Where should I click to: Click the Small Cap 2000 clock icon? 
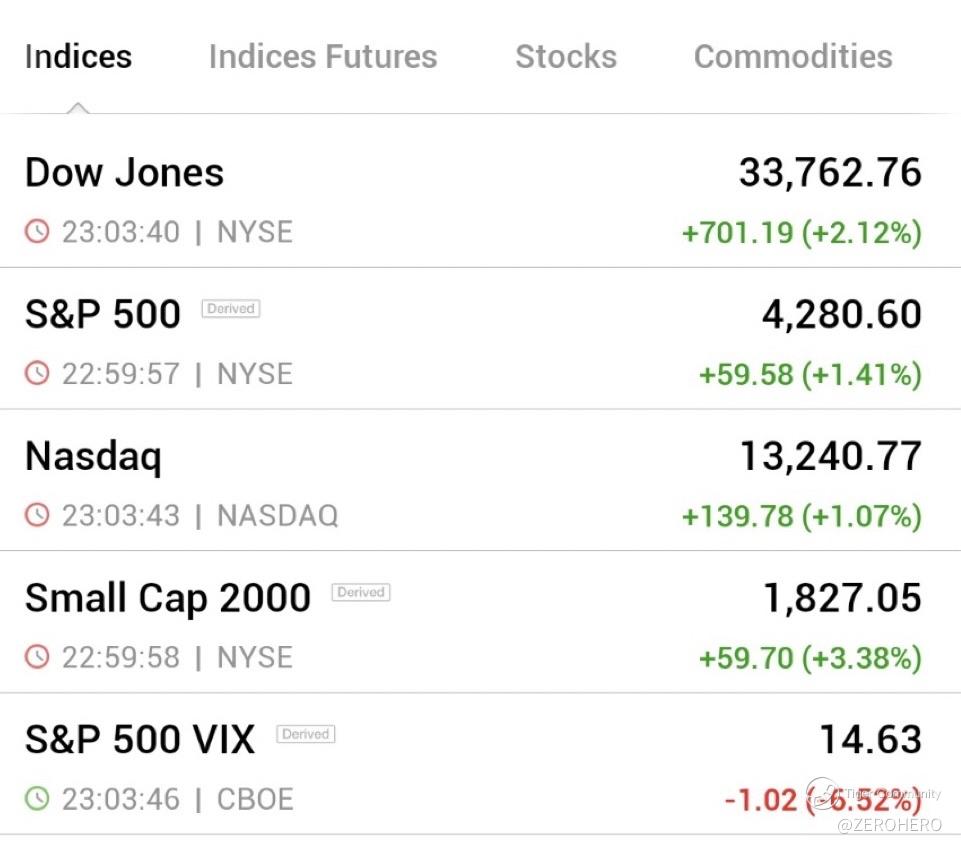[x=37, y=658]
